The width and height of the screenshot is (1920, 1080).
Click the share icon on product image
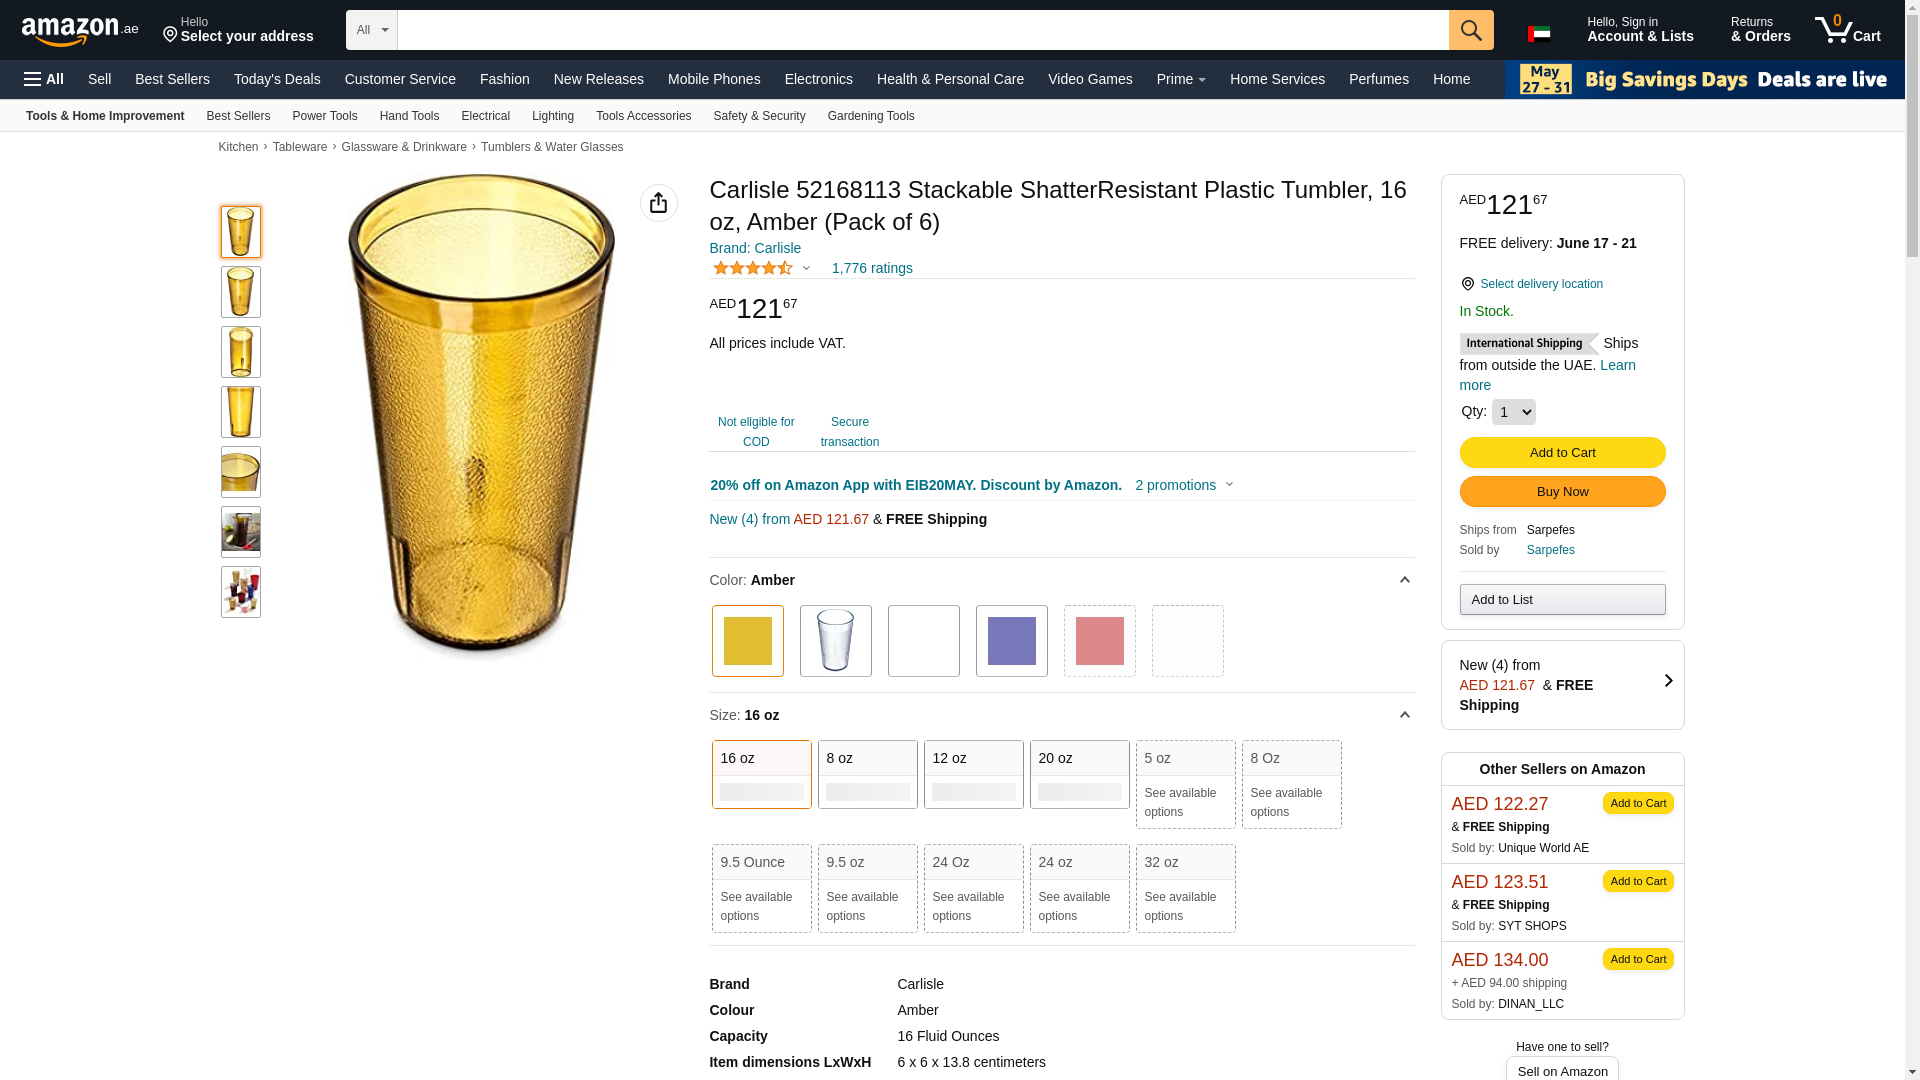coord(658,203)
